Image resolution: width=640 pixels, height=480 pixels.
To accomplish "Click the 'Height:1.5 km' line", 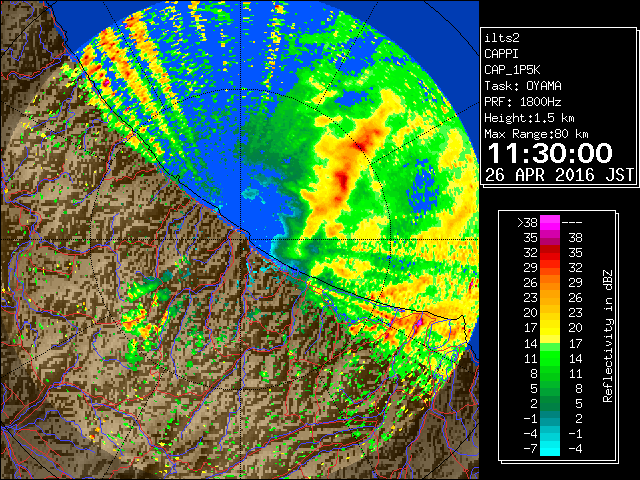I will tap(529, 118).
